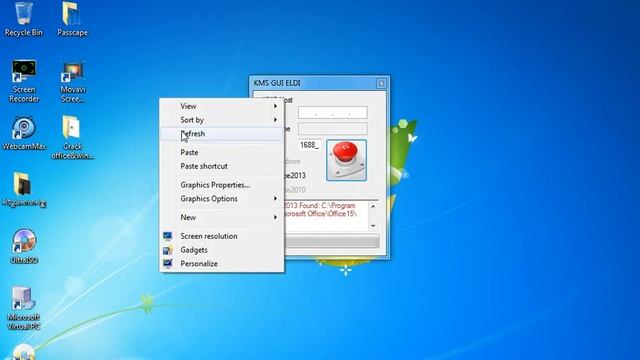Select the Crack office&win folder icon
The width and height of the screenshot is (640, 360).
(72, 137)
